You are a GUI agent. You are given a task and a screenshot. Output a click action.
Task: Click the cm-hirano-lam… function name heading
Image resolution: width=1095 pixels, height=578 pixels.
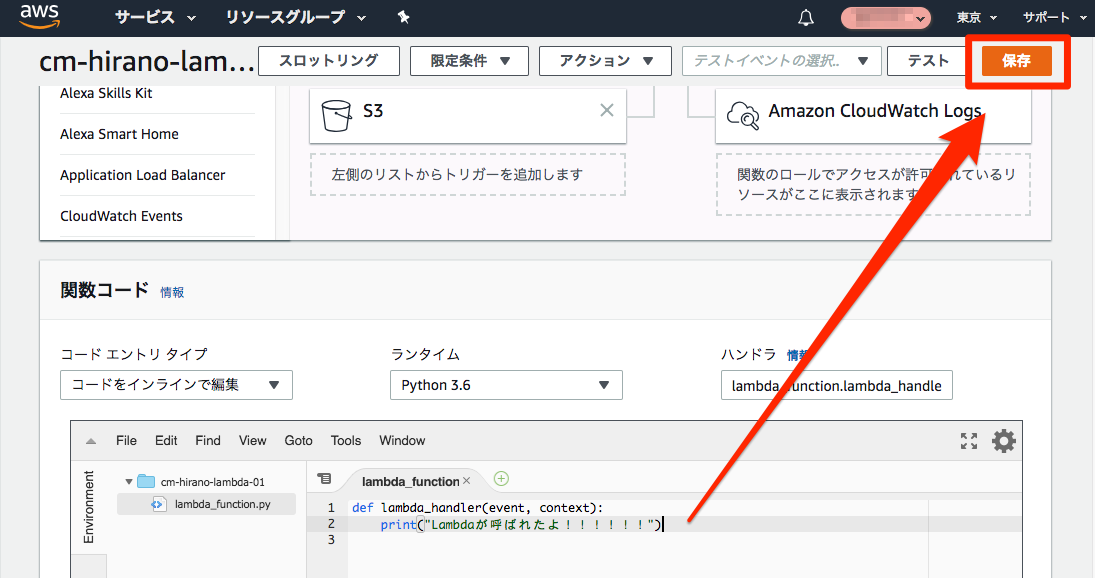click(x=147, y=61)
